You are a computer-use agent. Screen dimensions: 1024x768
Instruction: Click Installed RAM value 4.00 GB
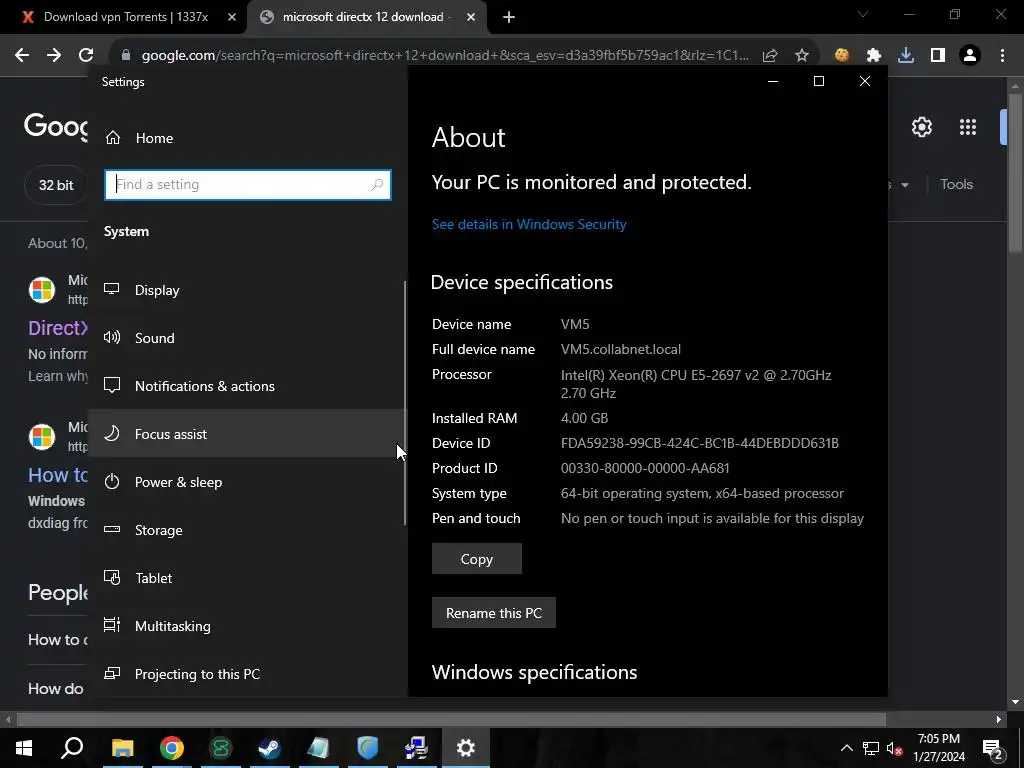[584, 418]
